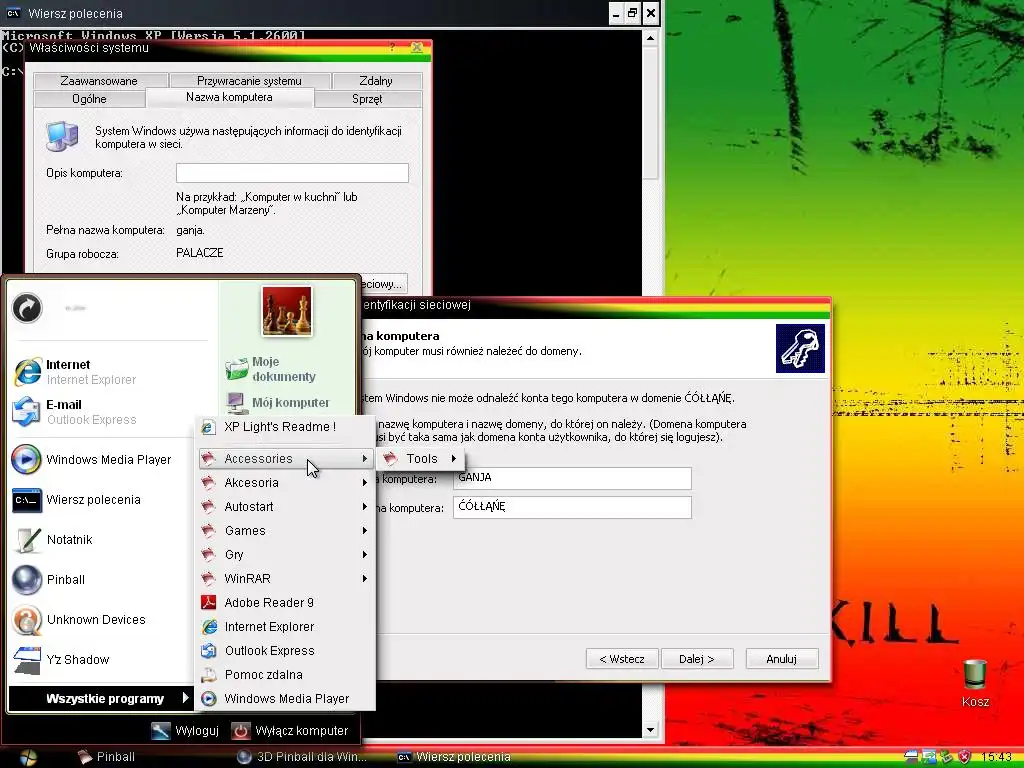
Task: Switch to Wiersz polecenia taskbar button
Action: click(x=455, y=757)
